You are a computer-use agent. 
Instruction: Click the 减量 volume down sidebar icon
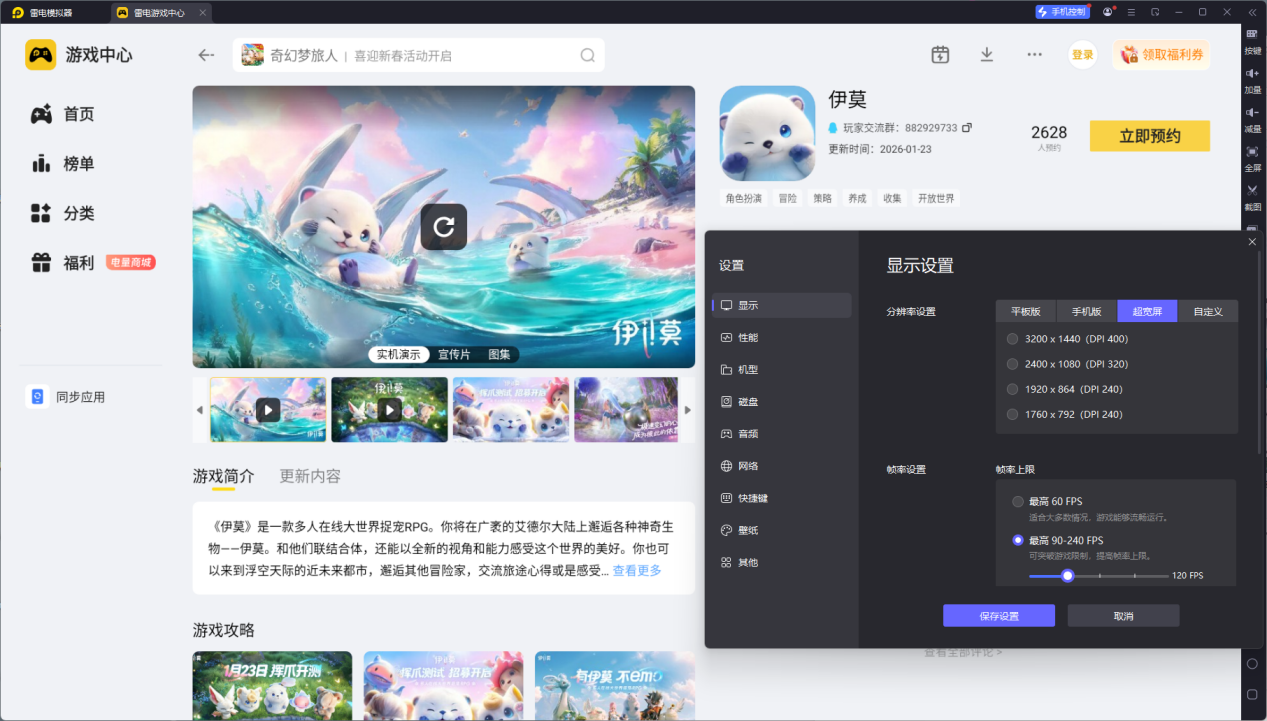coord(1252,119)
